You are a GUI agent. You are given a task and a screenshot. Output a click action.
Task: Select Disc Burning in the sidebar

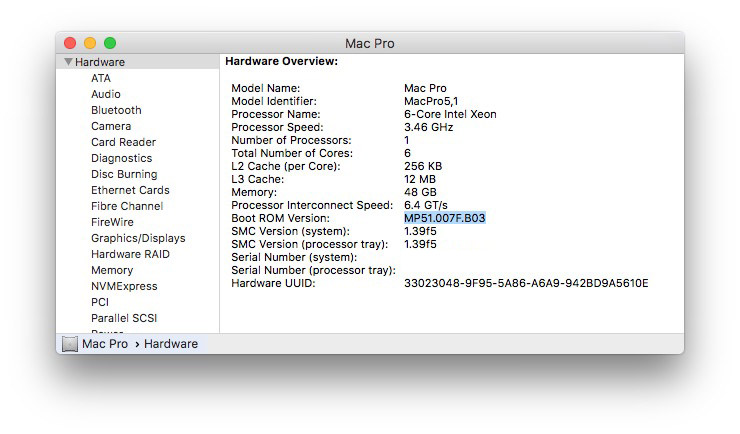tap(124, 175)
